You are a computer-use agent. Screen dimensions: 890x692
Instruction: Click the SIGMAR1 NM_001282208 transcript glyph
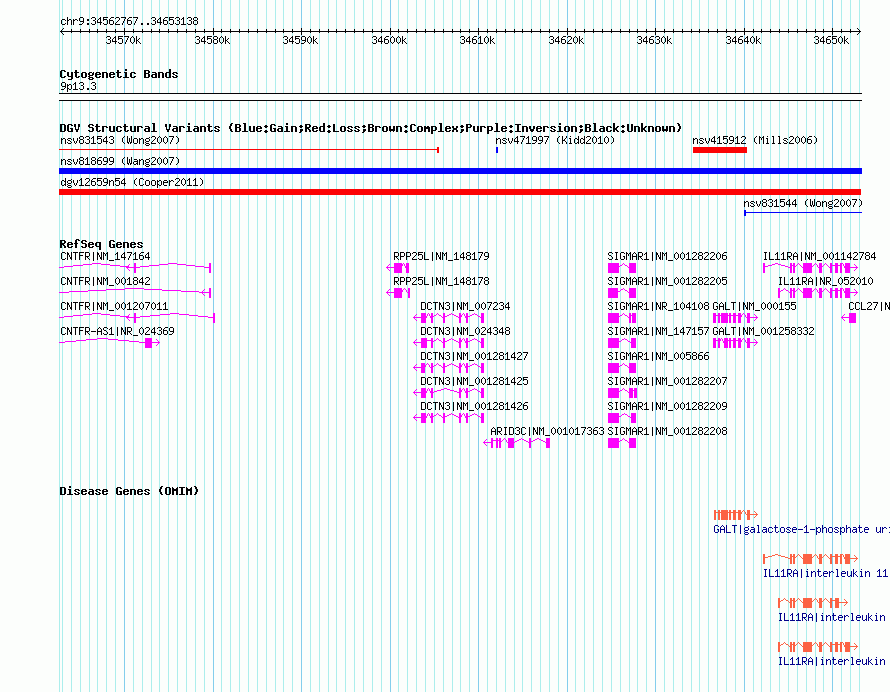click(x=622, y=443)
